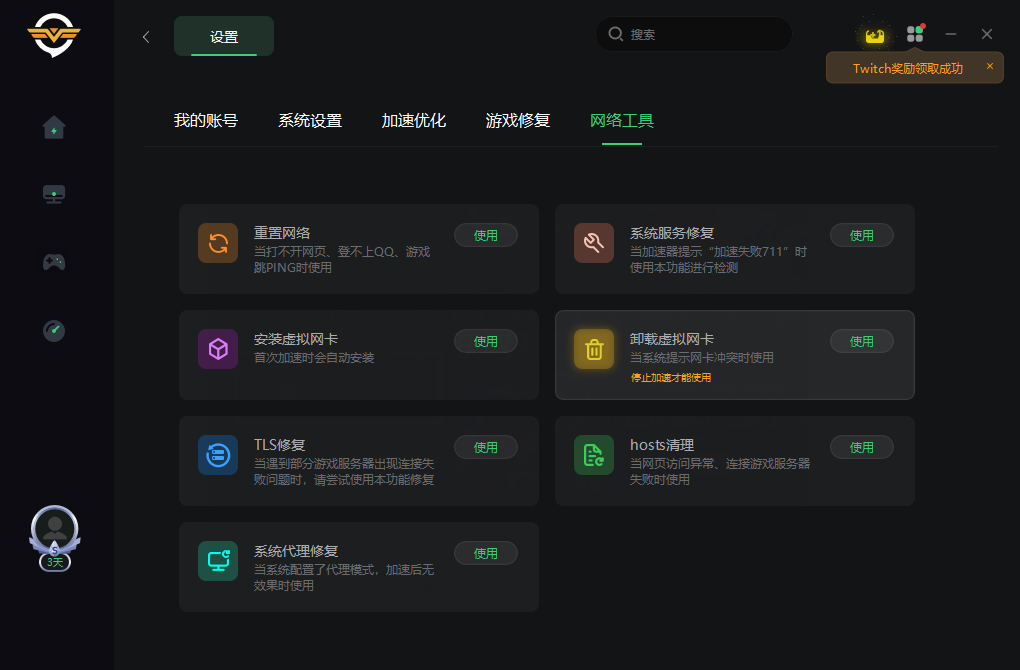Switch to the 我的账号 tab
1020x670 pixels.
click(206, 121)
